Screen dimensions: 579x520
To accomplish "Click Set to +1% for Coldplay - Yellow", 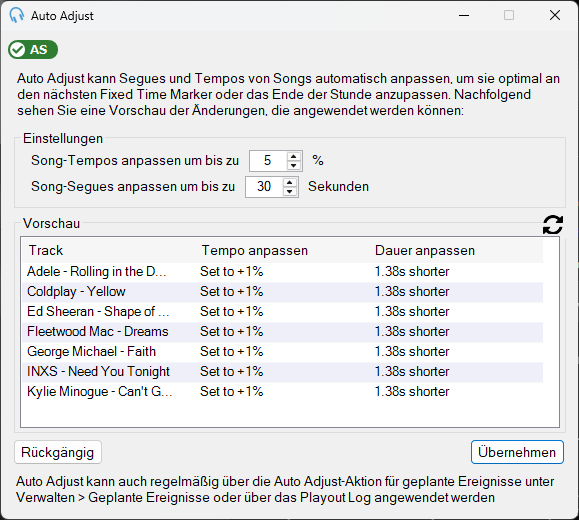I will coord(232,291).
